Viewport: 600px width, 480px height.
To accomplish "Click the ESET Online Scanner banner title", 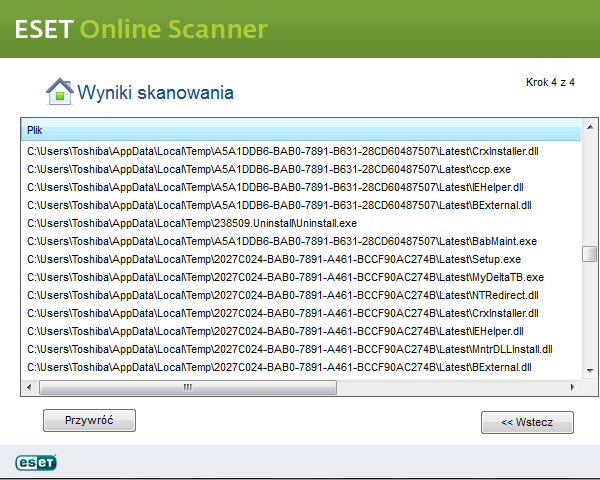I will pyautogui.click(x=141, y=29).
